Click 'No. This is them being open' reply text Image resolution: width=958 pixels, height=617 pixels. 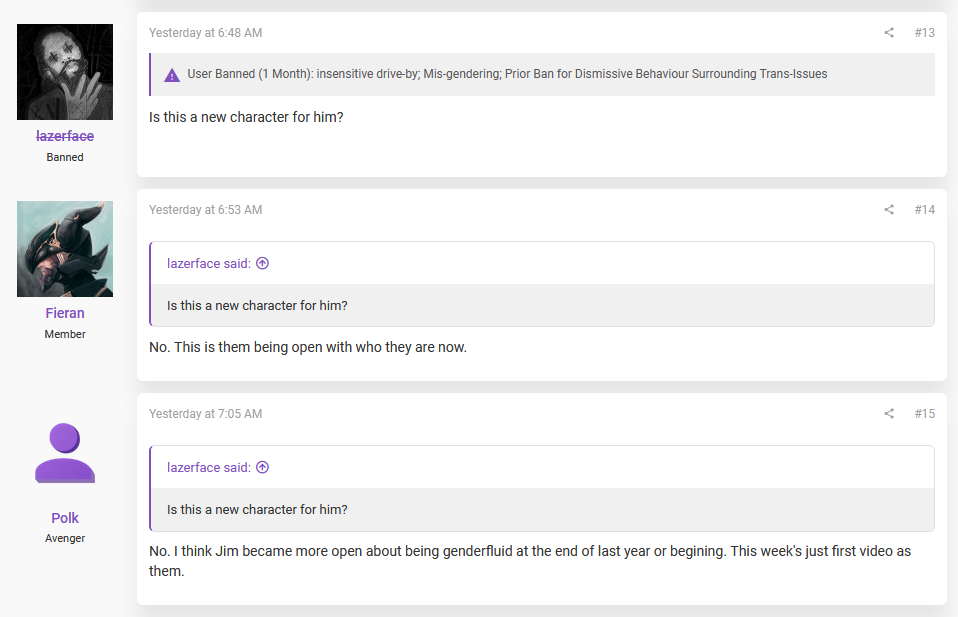tap(308, 347)
